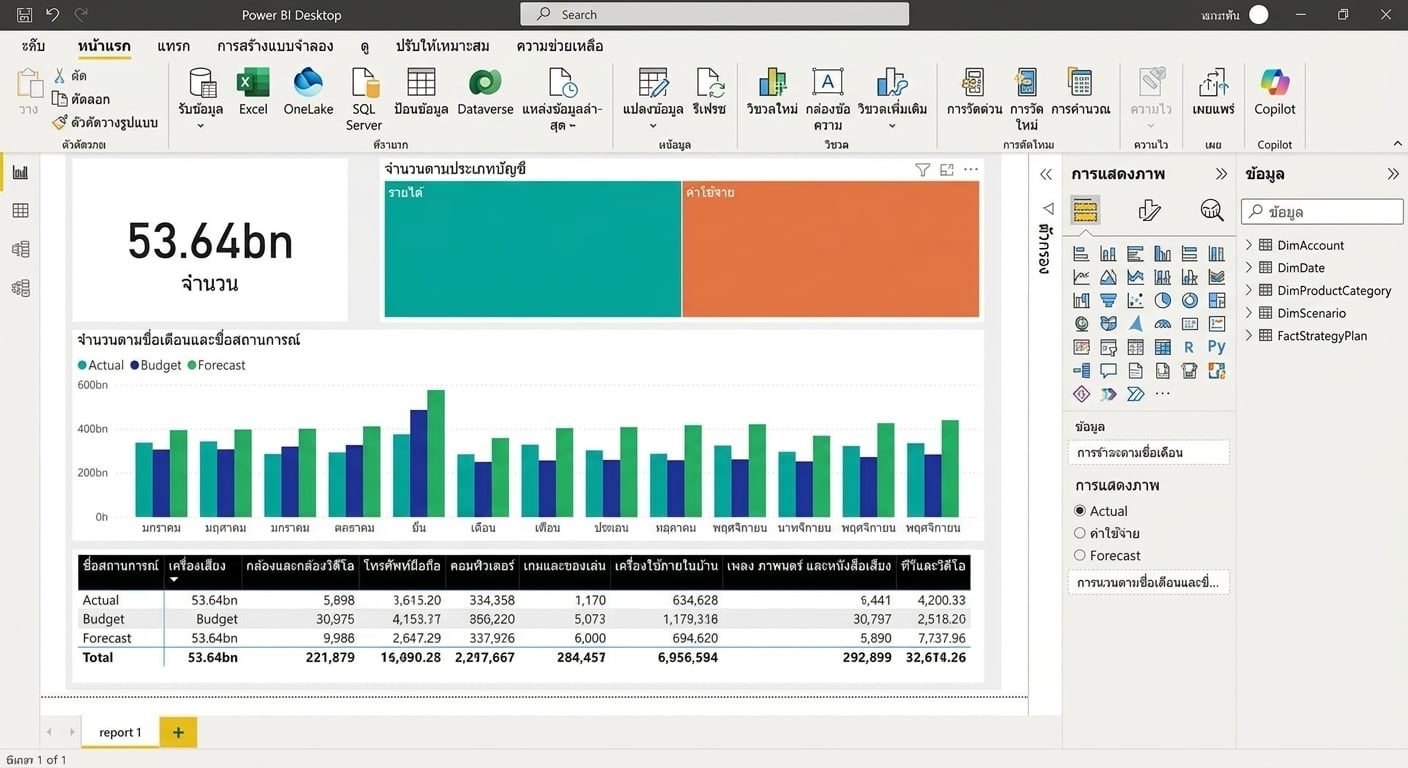Insert a new visual with วิชวลใหม่
The image size is (1408, 768).
pyautogui.click(x=772, y=92)
